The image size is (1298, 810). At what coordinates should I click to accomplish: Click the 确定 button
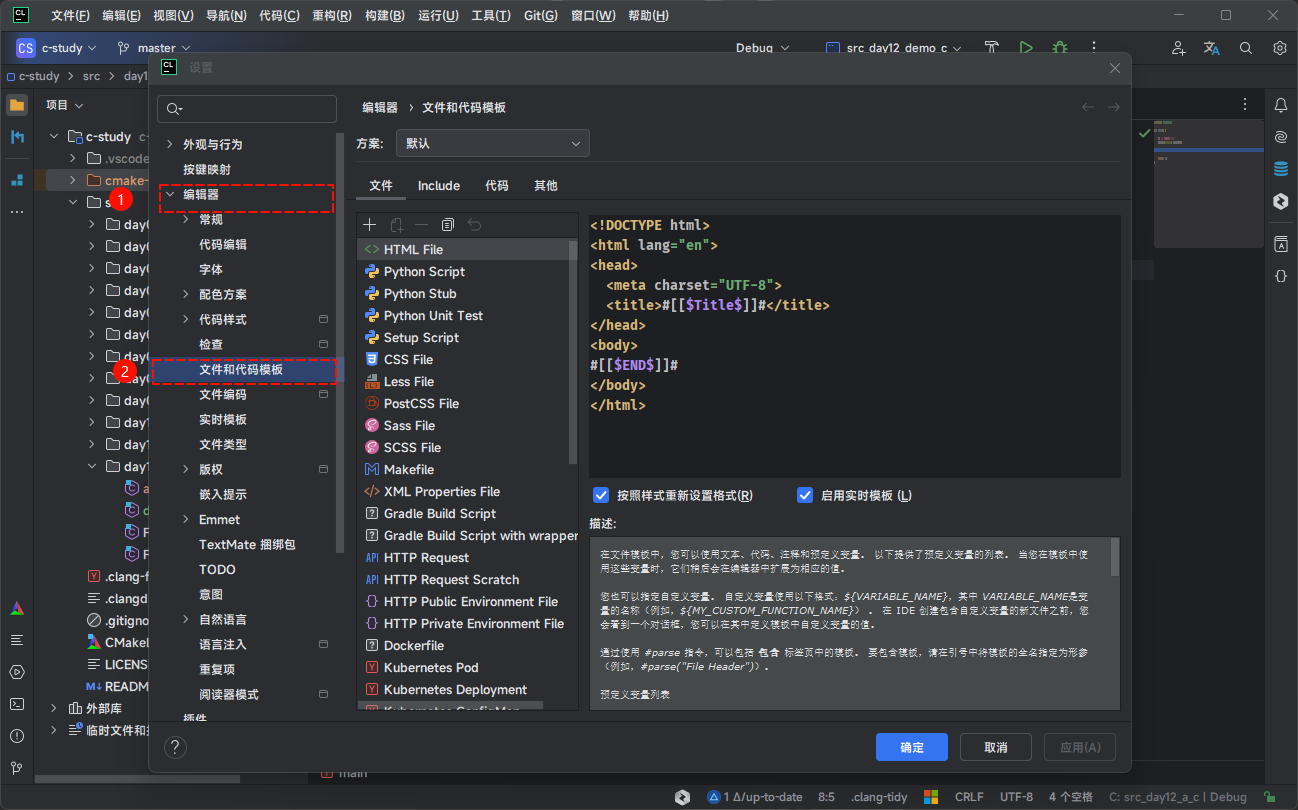pos(911,747)
